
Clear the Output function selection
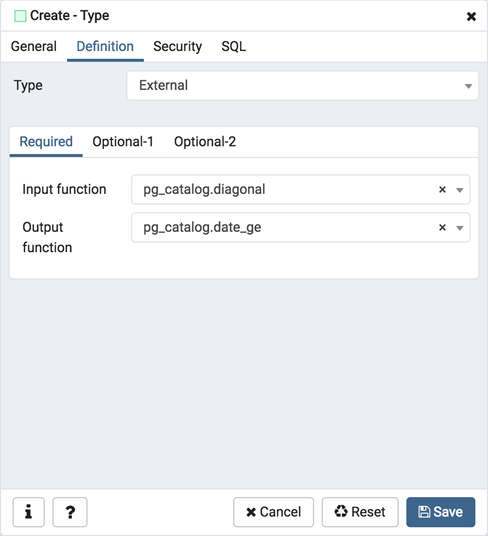[442, 227]
